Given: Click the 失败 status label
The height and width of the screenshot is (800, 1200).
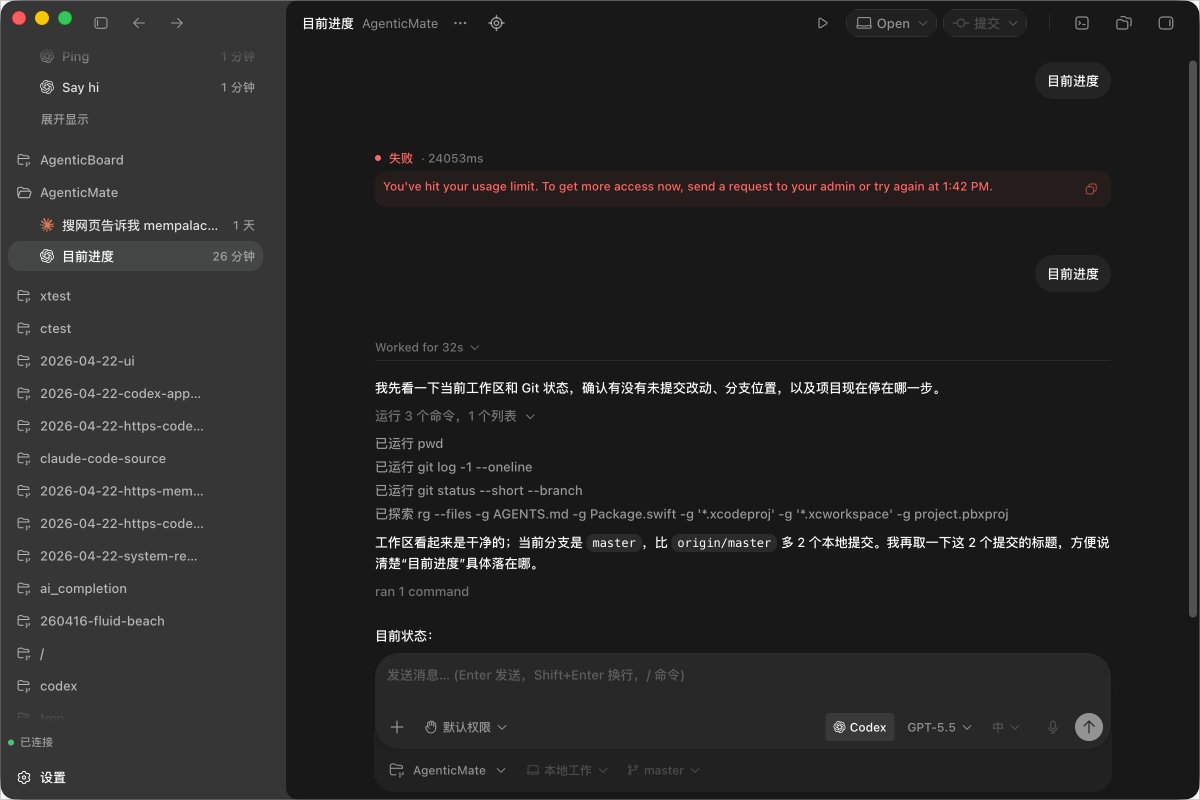Looking at the screenshot, I should click(x=400, y=158).
